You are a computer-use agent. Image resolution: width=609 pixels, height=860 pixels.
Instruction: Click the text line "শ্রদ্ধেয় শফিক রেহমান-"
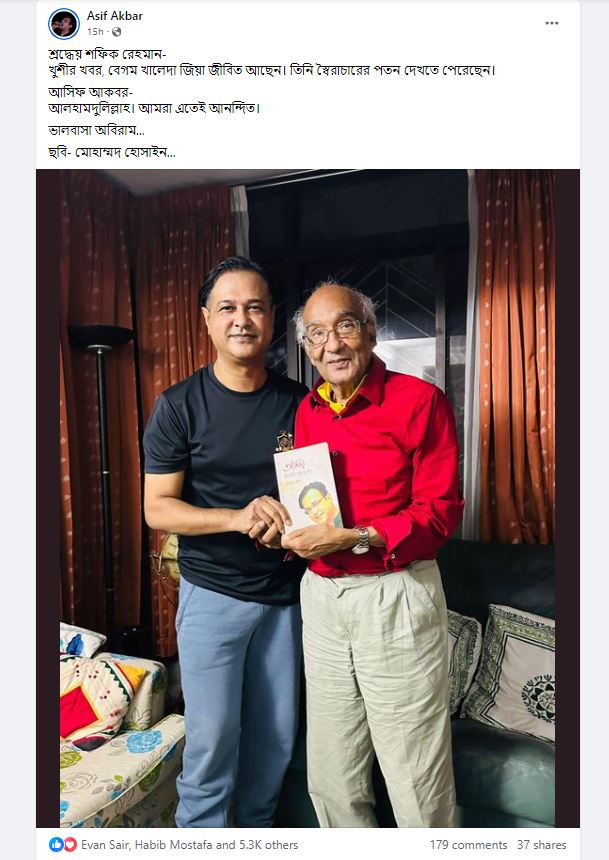[x=107, y=54]
